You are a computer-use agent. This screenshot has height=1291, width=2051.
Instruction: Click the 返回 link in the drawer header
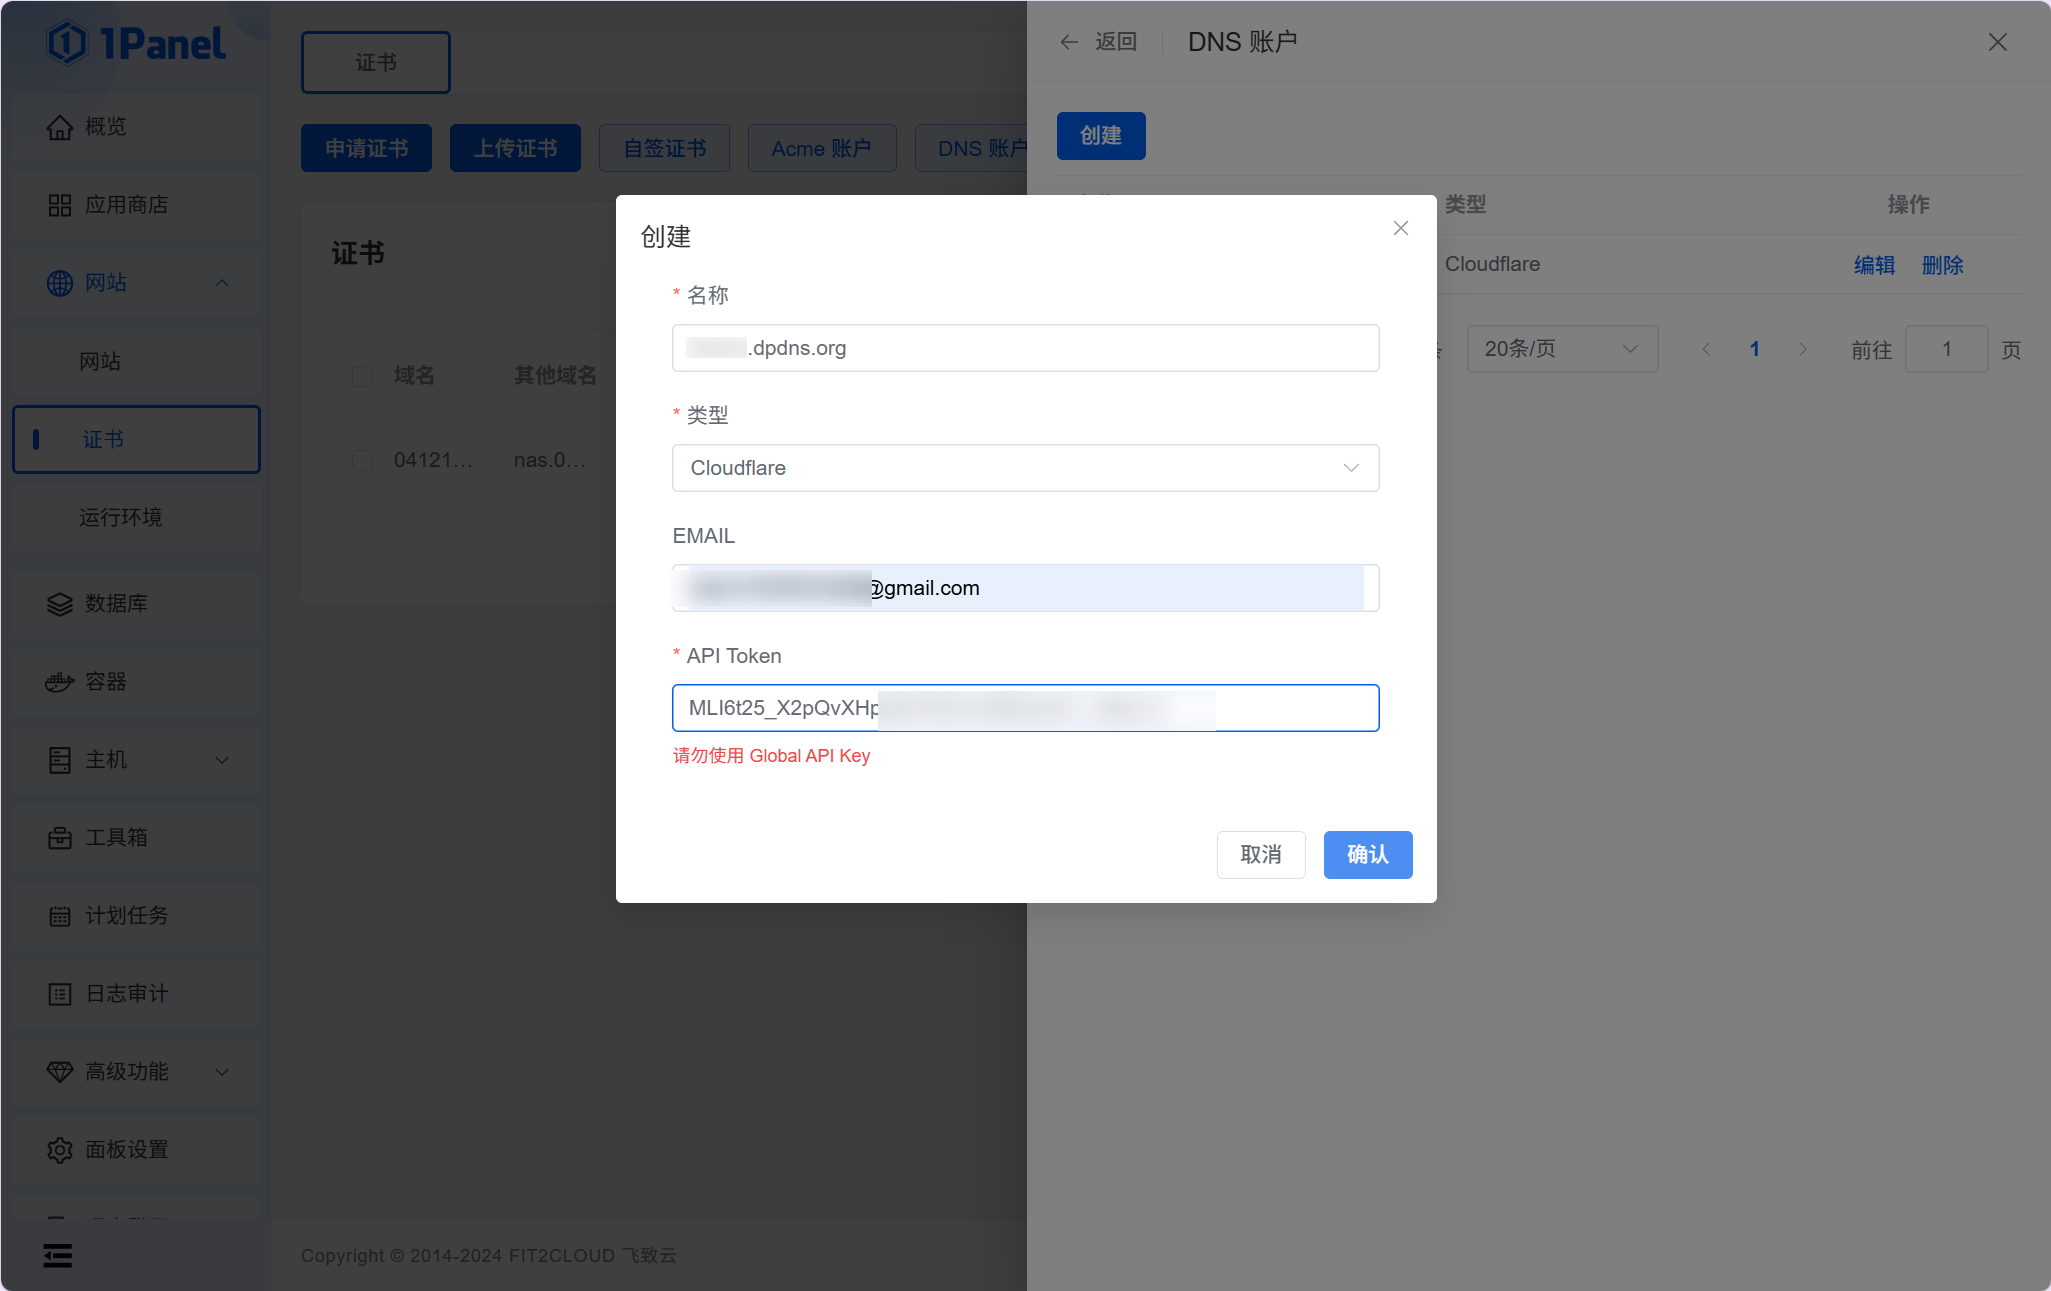[1116, 42]
